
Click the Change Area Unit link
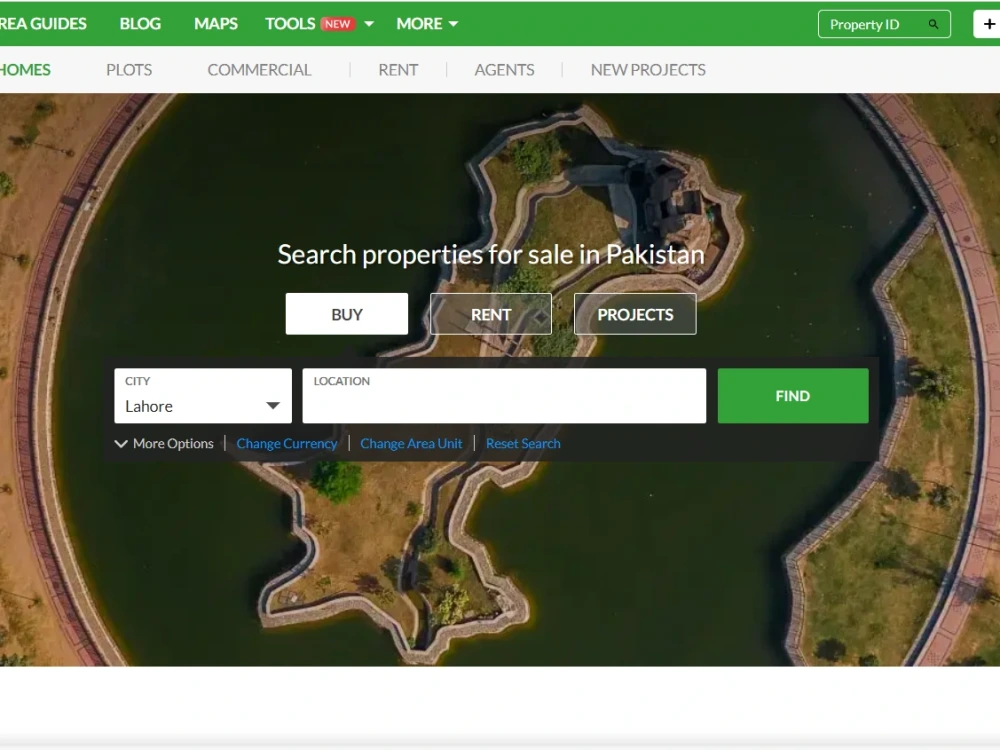[x=411, y=443]
